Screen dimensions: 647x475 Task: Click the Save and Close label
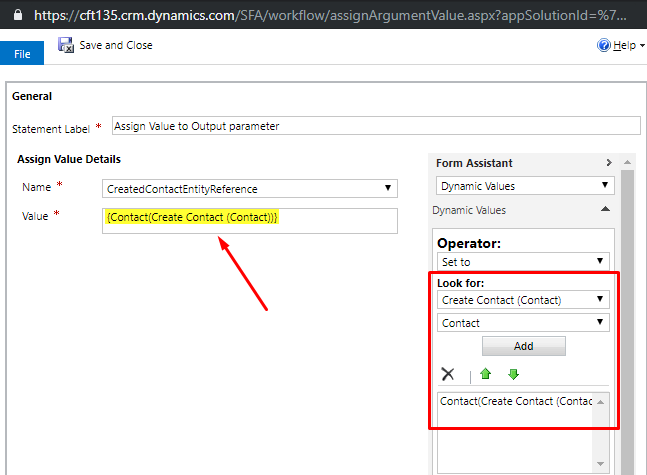116,45
